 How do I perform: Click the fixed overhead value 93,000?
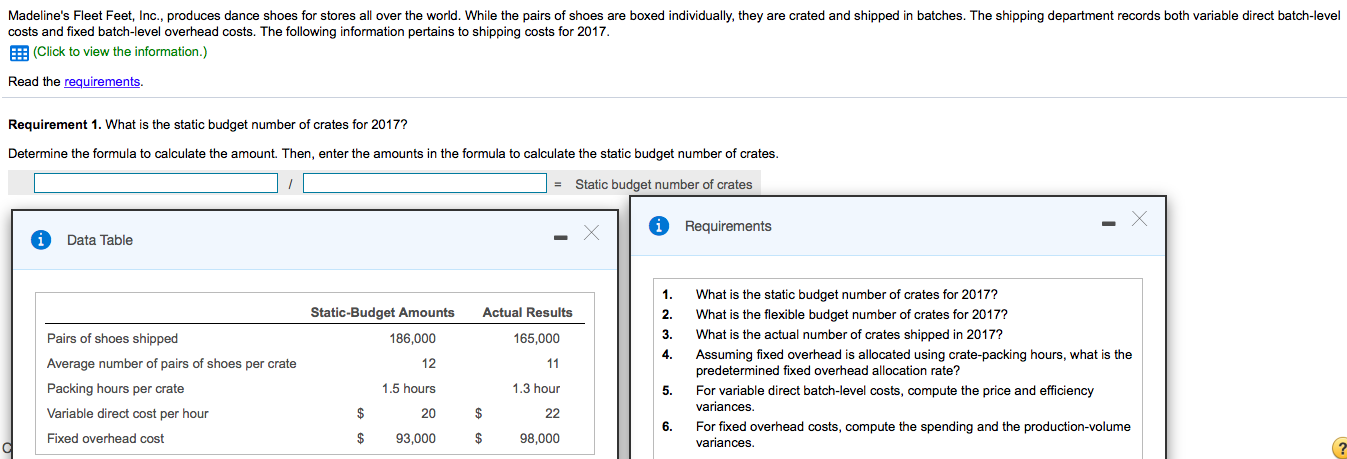click(x=416, y=439)
